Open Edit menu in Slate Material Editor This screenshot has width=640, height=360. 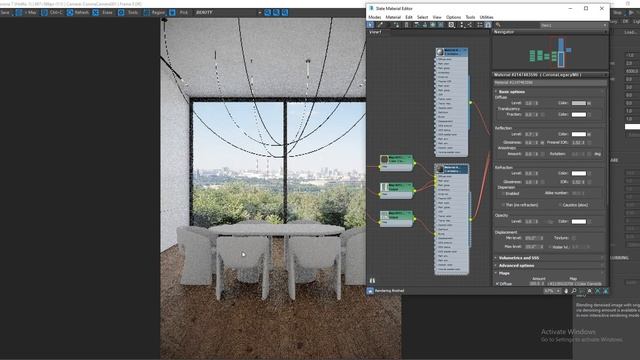click(409, 17)
